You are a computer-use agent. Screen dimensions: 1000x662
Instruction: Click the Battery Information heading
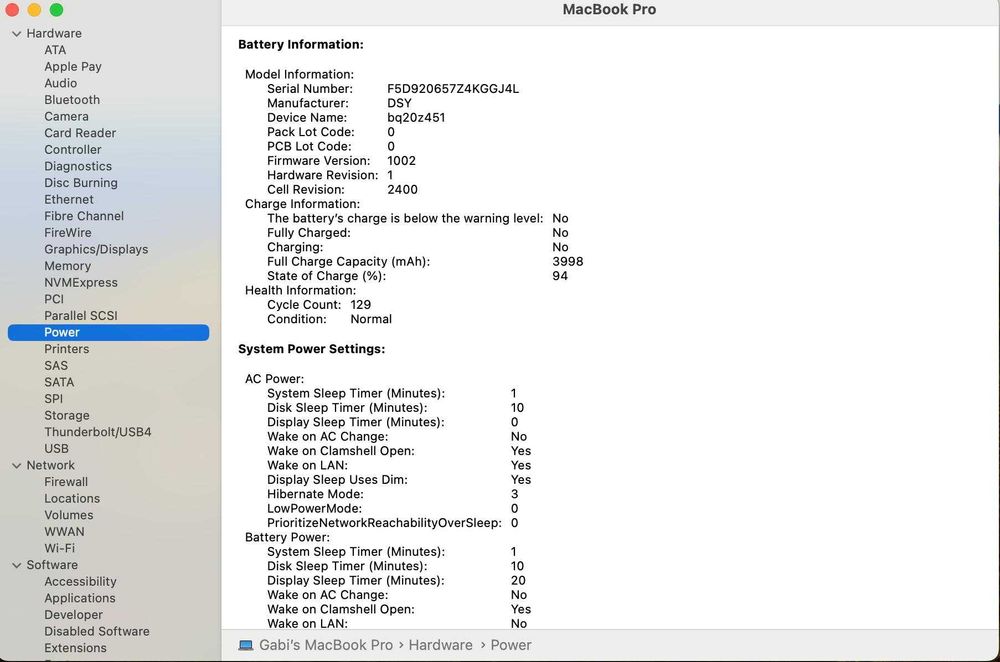(301, 45)
